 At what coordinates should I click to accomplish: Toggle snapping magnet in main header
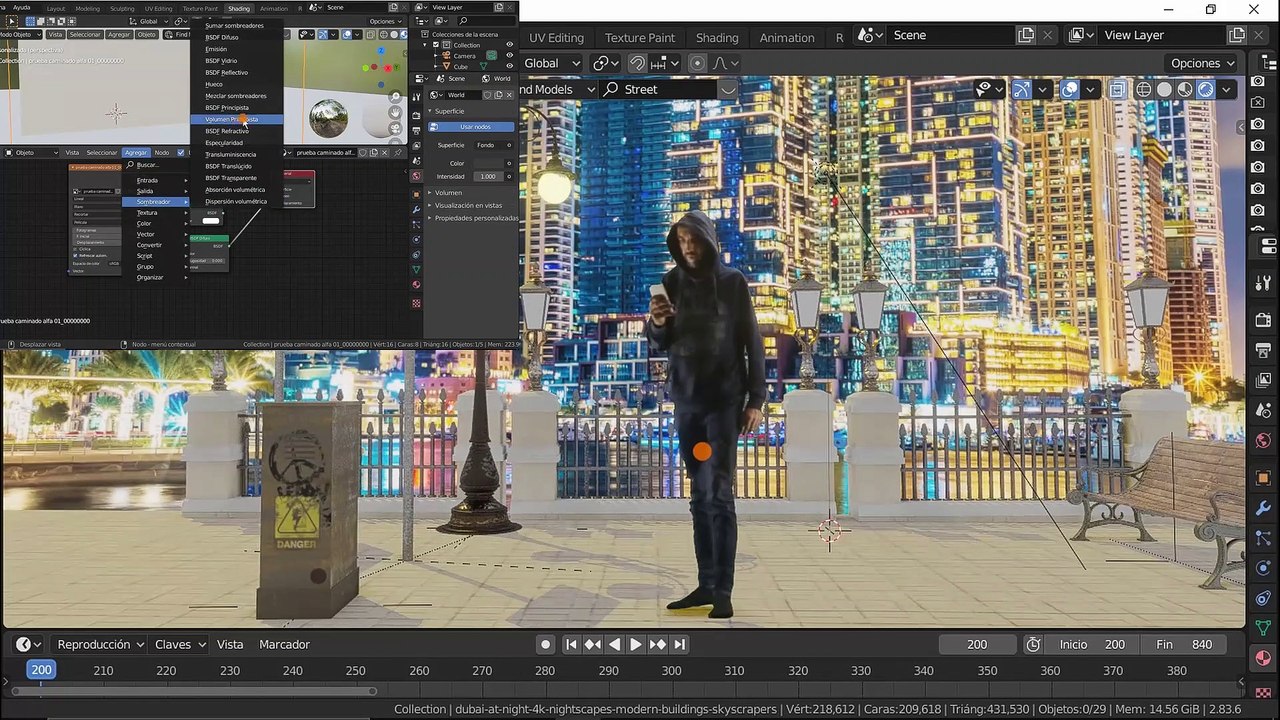(x=637, y=63)
